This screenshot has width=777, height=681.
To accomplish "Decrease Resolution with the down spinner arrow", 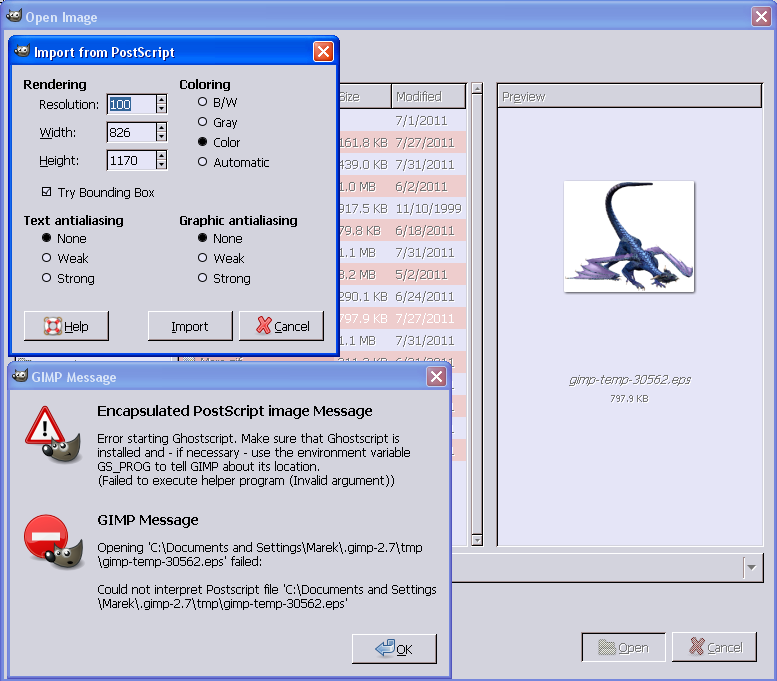I will pos(162,109).
